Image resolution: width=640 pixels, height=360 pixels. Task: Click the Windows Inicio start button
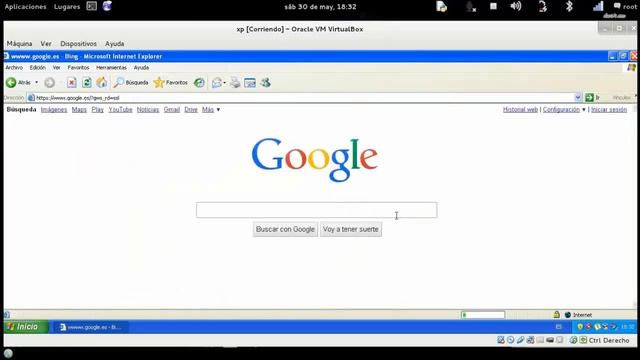pyautogui.click(x=26, y=327)
